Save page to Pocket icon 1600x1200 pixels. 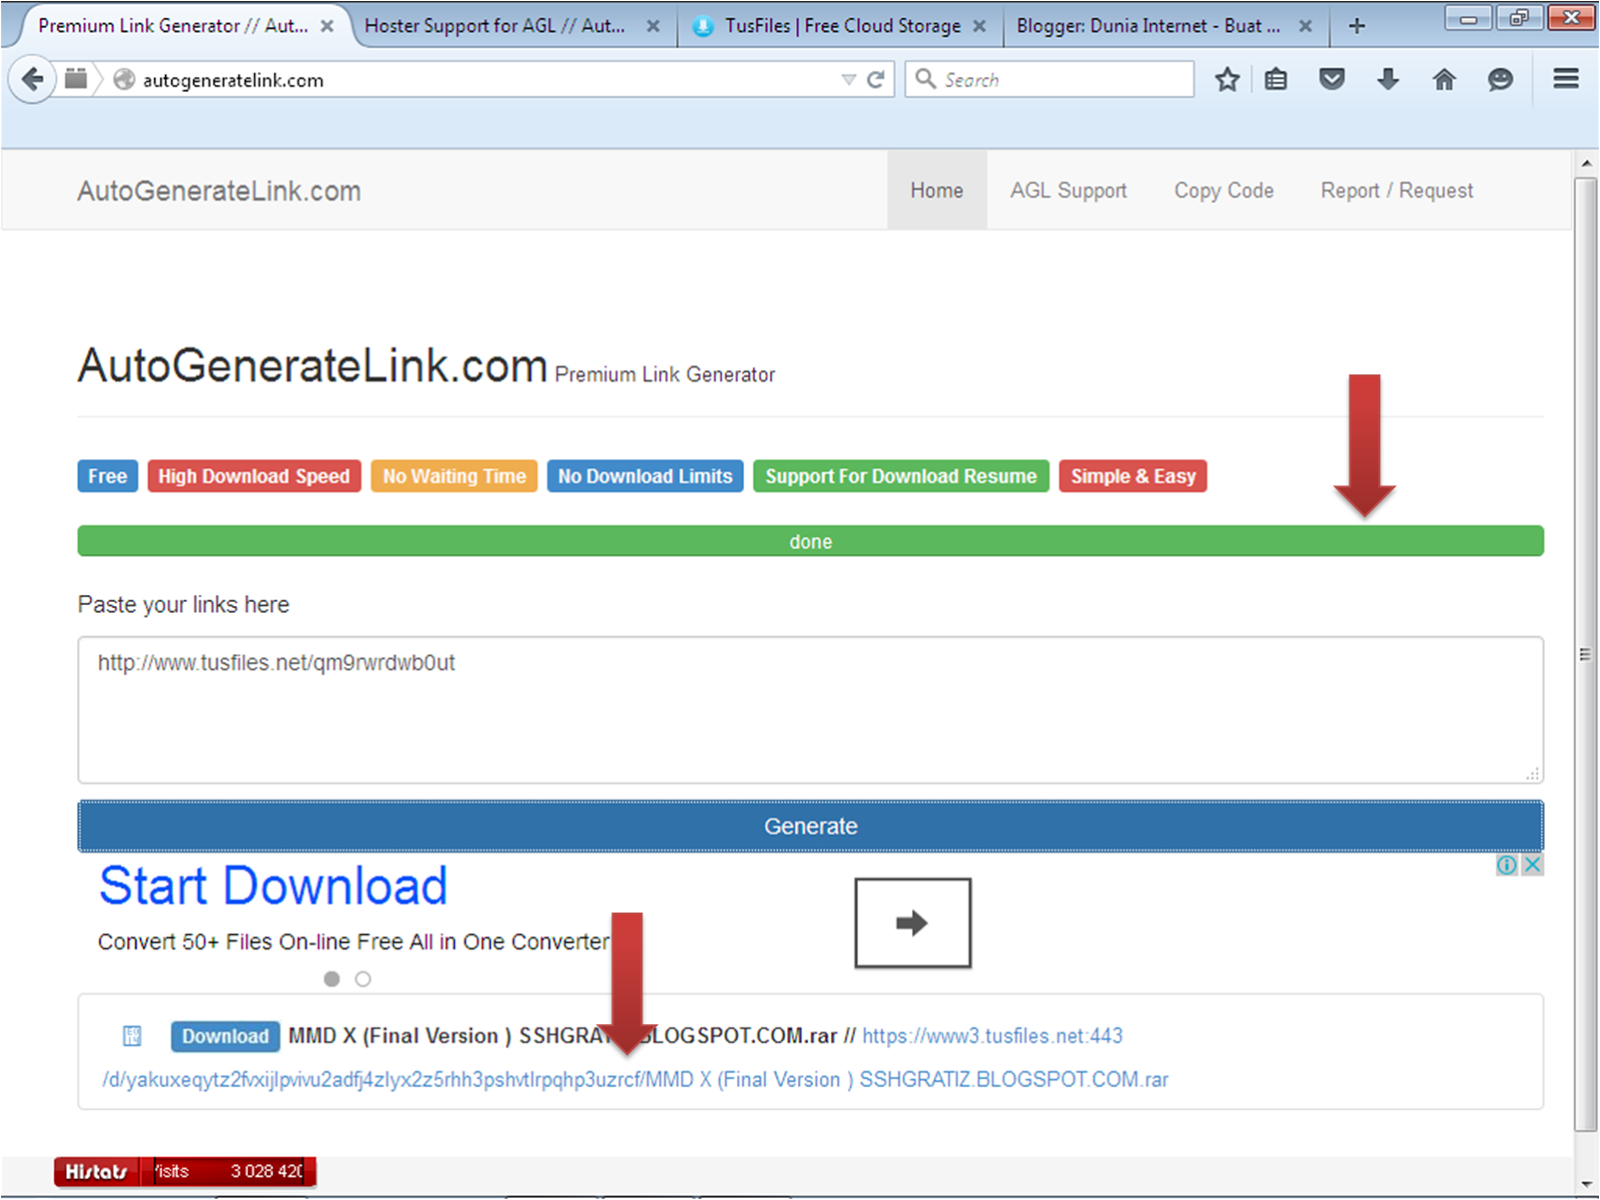(x=1332, y=79)
